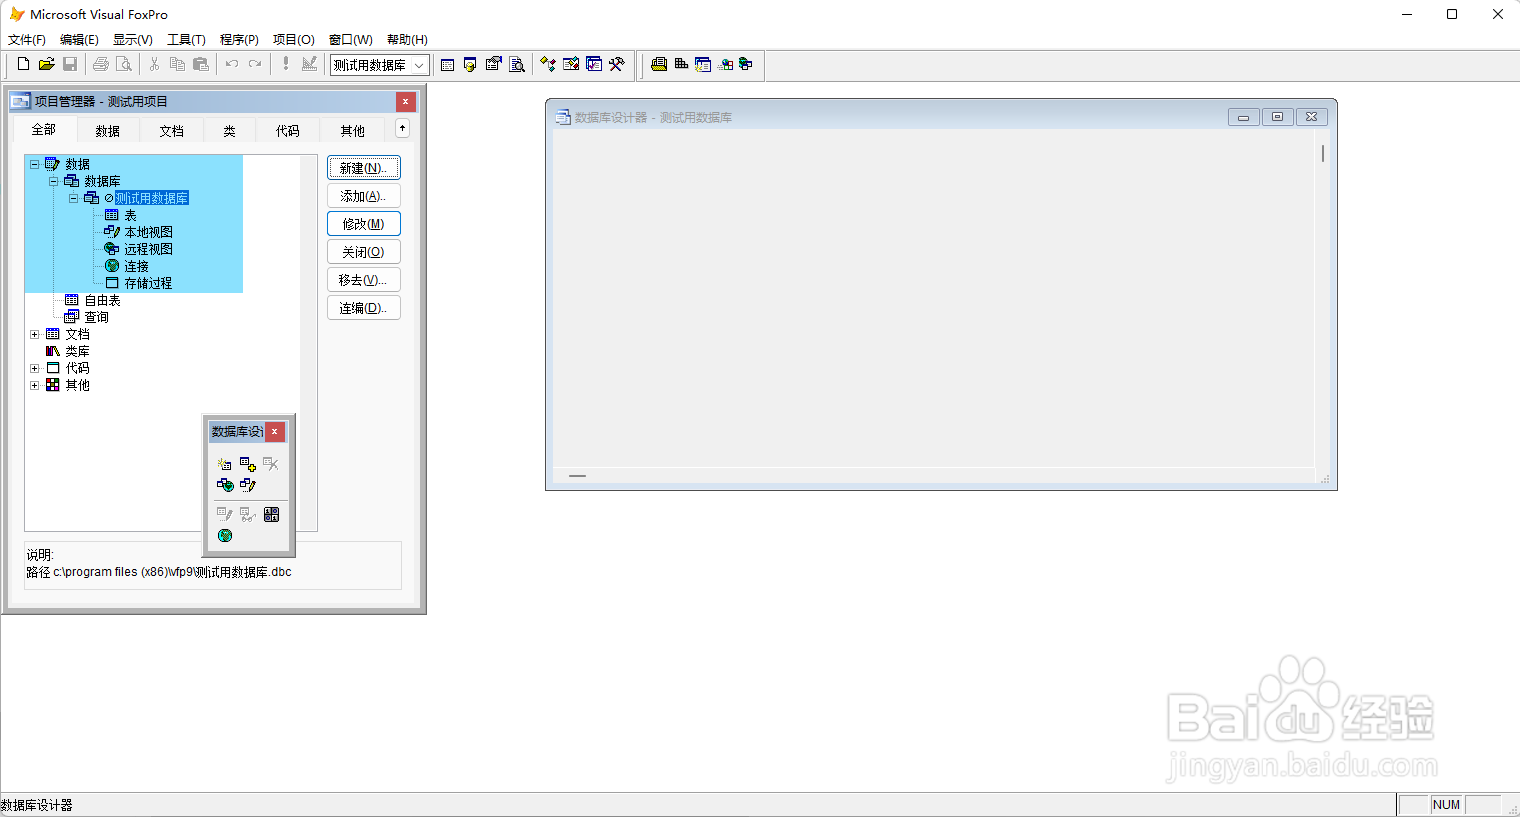Collapse Project Manager with the up arrow
Screen dimensions: 1520x817
[402, 128]
